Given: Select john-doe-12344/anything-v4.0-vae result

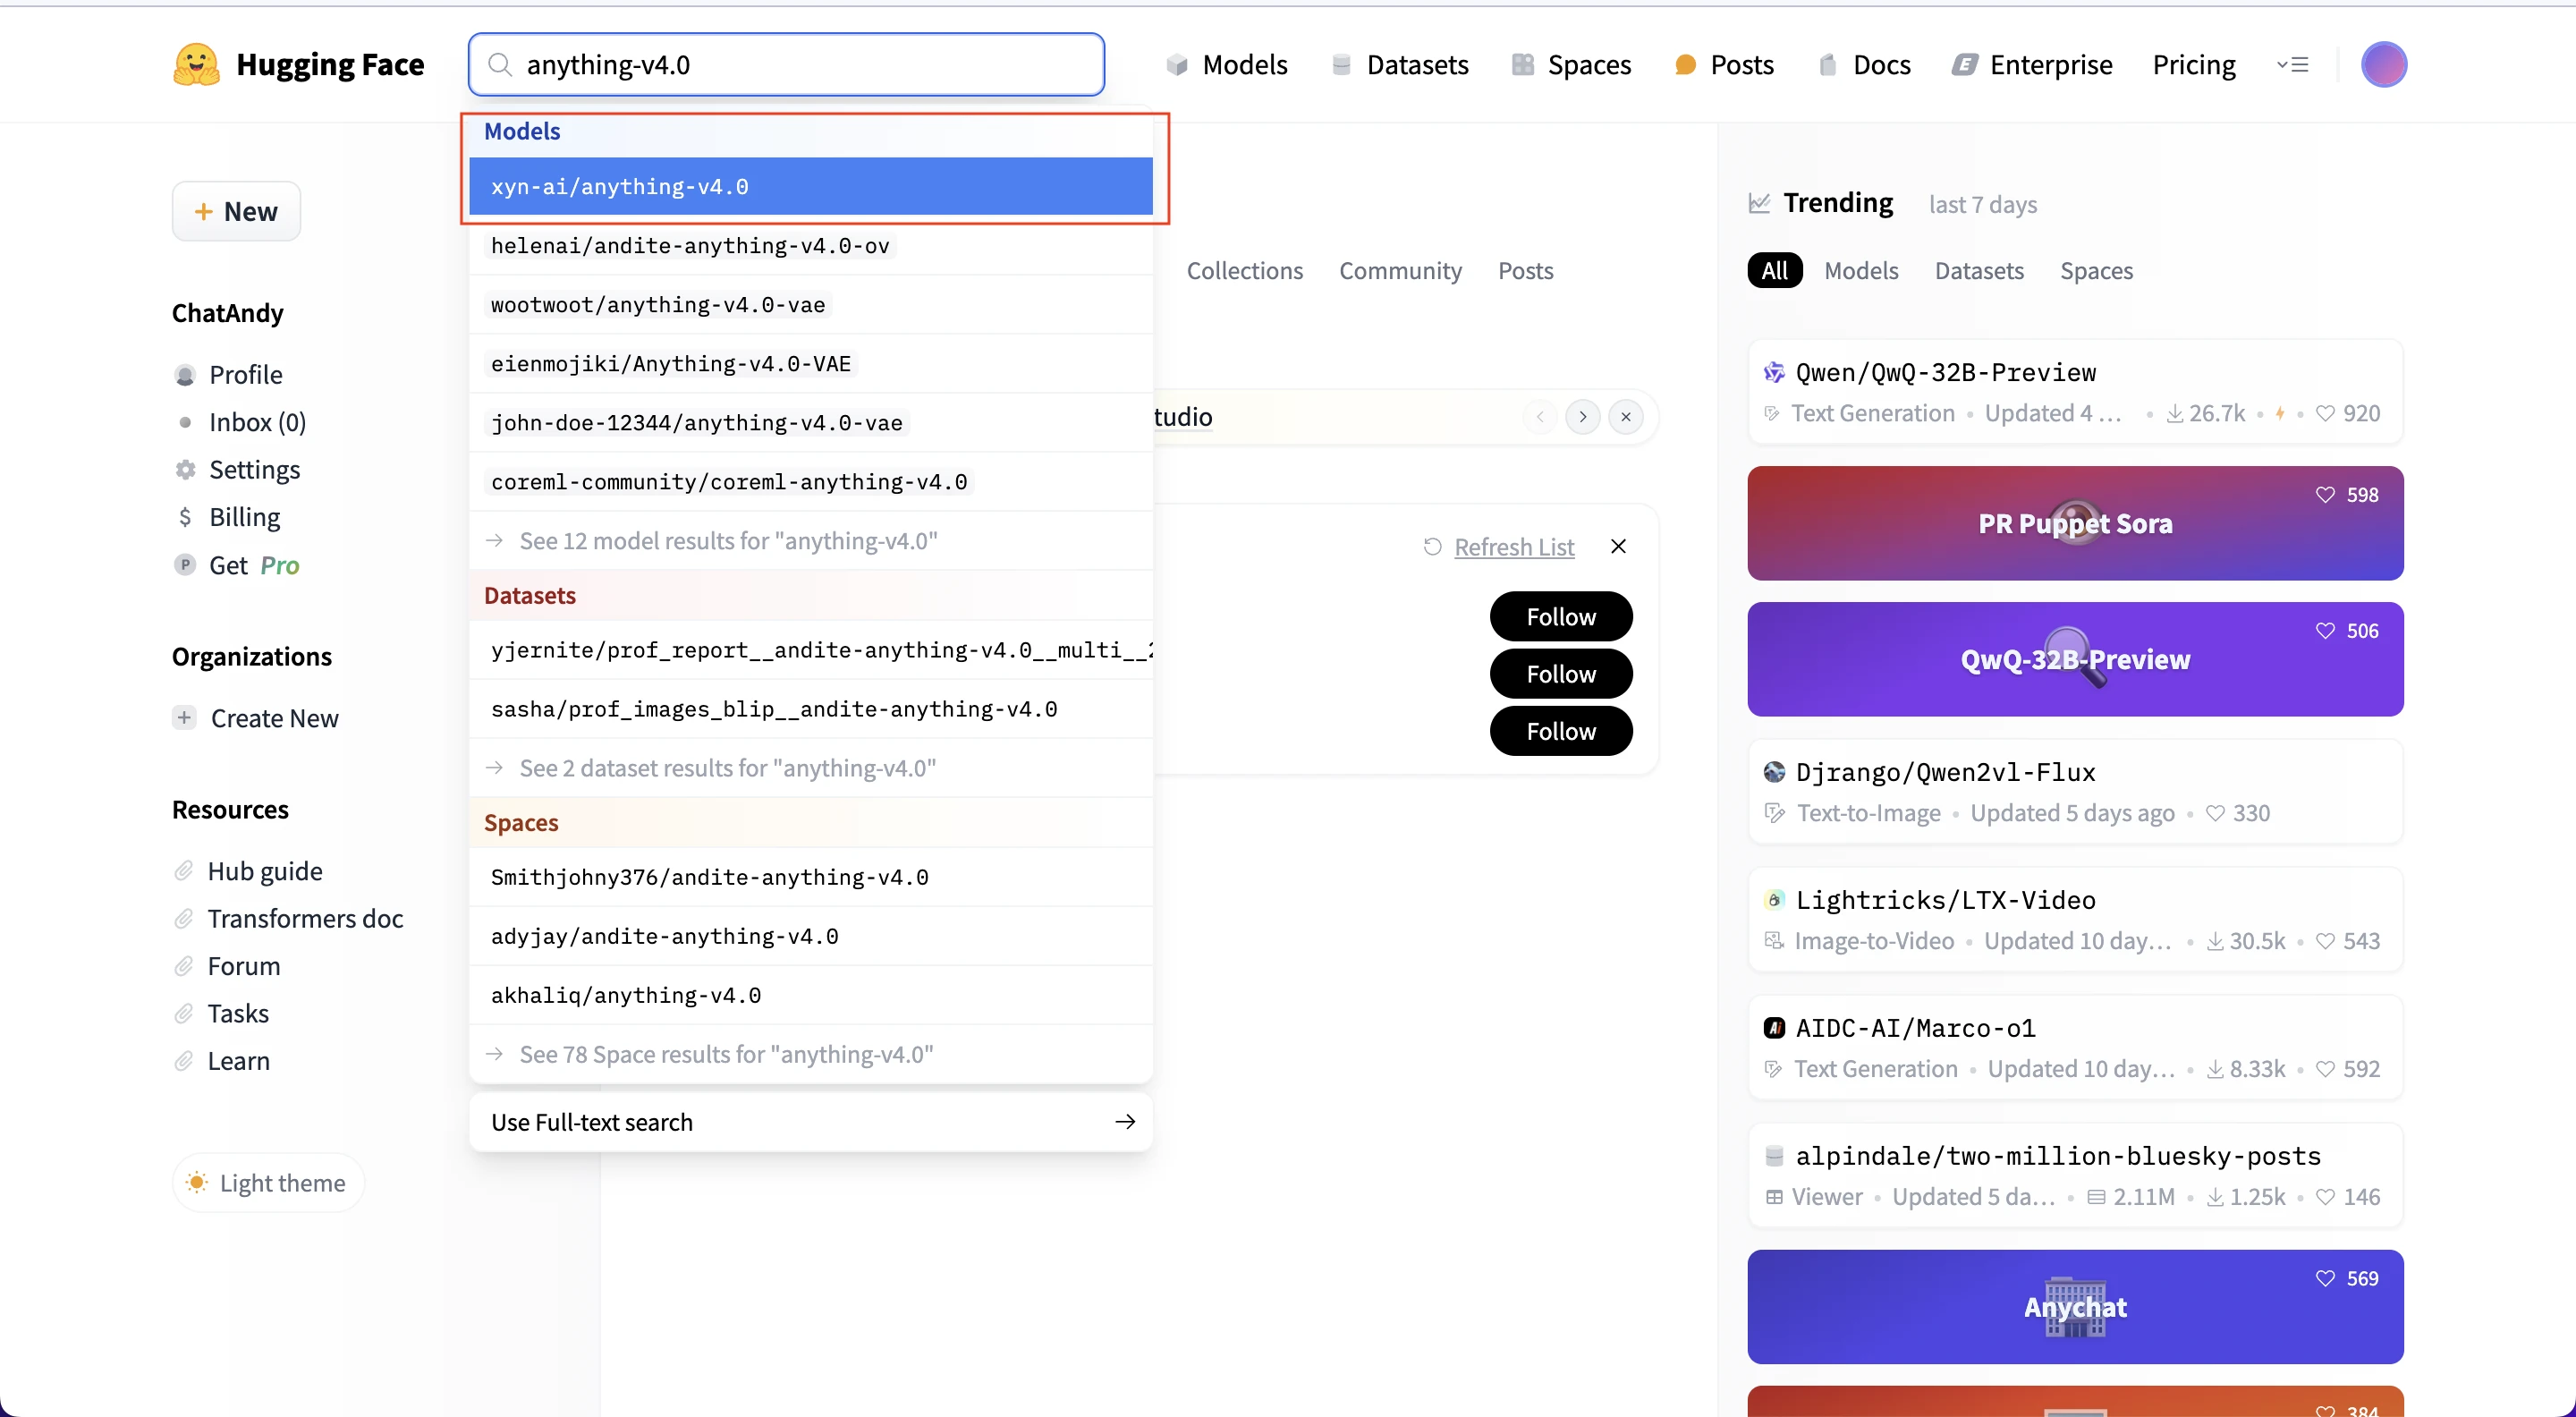Looking at the screenshot, I should pos(811,422).
